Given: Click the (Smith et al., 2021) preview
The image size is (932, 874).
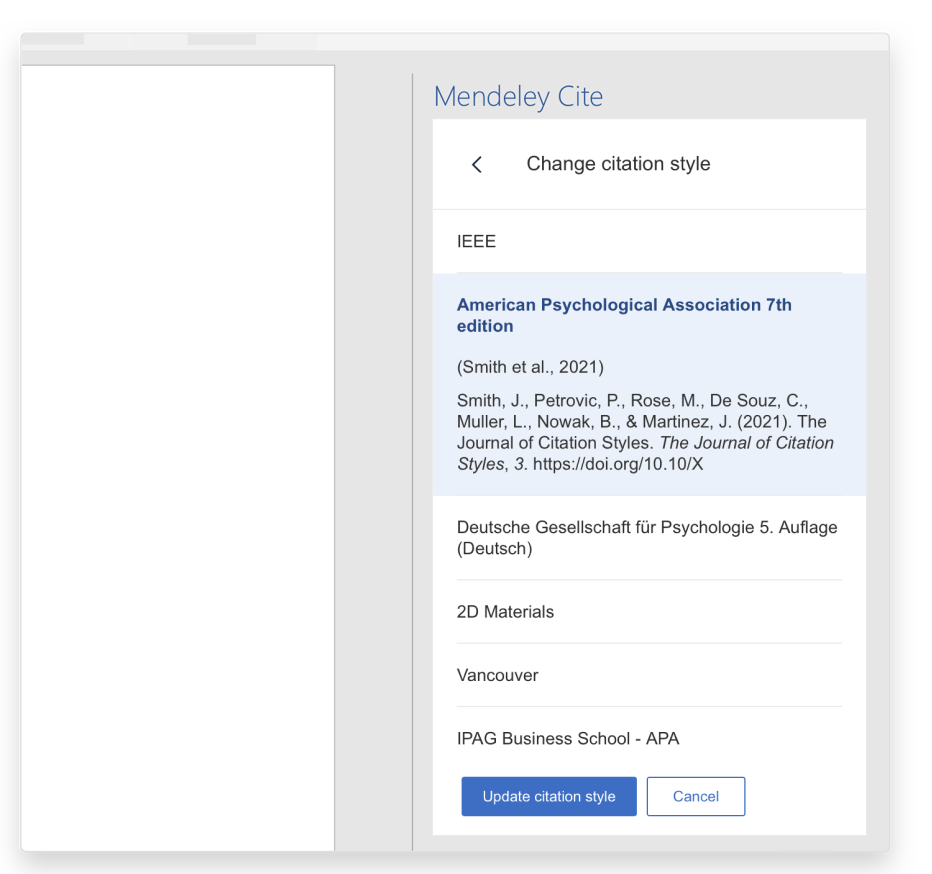Looking at the screenshot, I should coord(530,367).
